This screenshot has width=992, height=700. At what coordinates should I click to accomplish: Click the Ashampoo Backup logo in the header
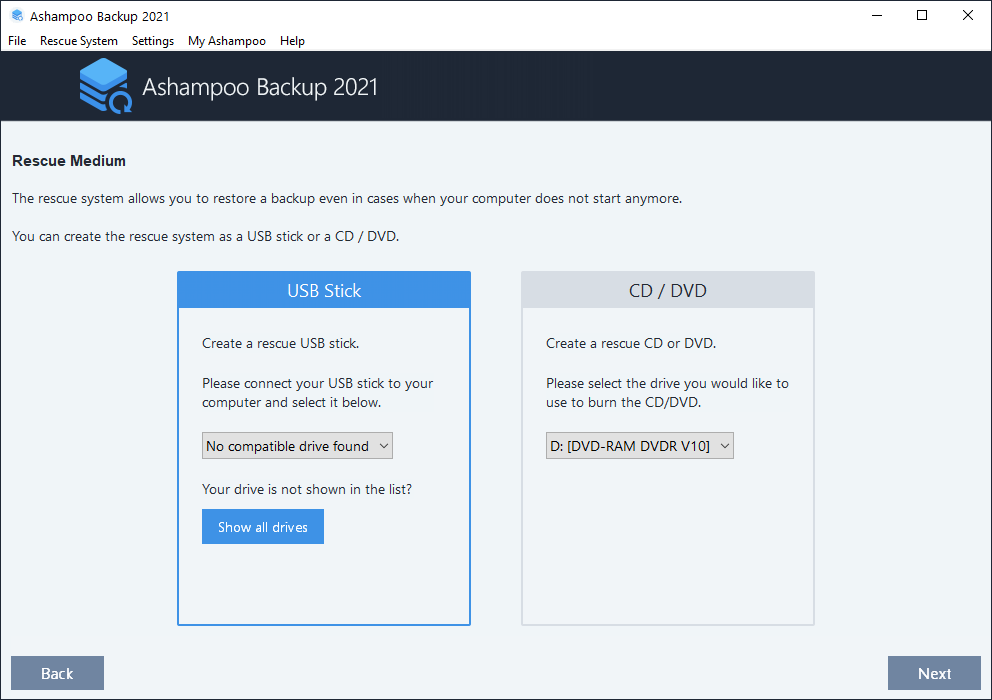pyautogui.click(x=105, y=87)
